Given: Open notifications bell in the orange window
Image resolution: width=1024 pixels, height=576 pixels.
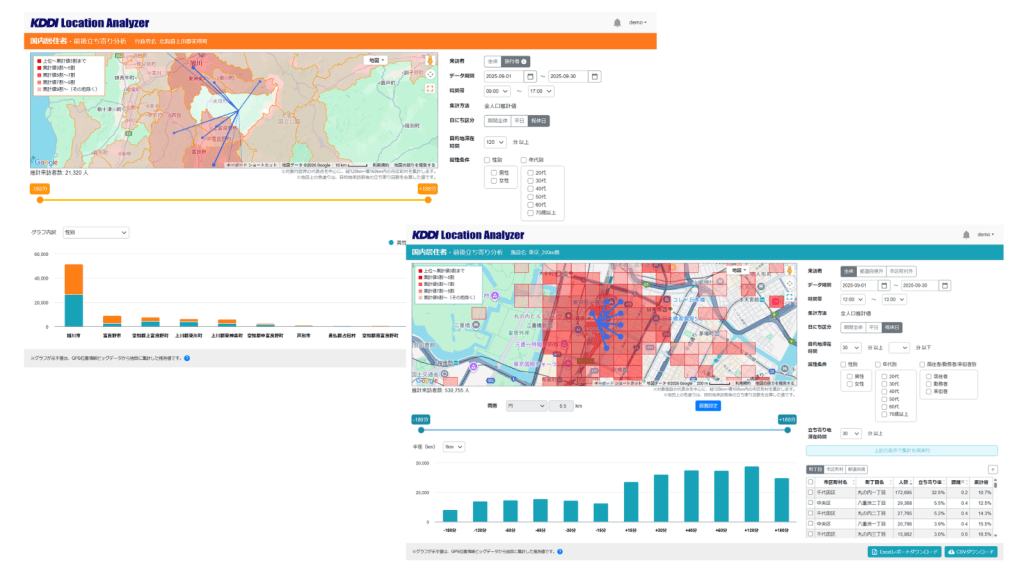Looking at the screenshot, I should click(617, 23).
